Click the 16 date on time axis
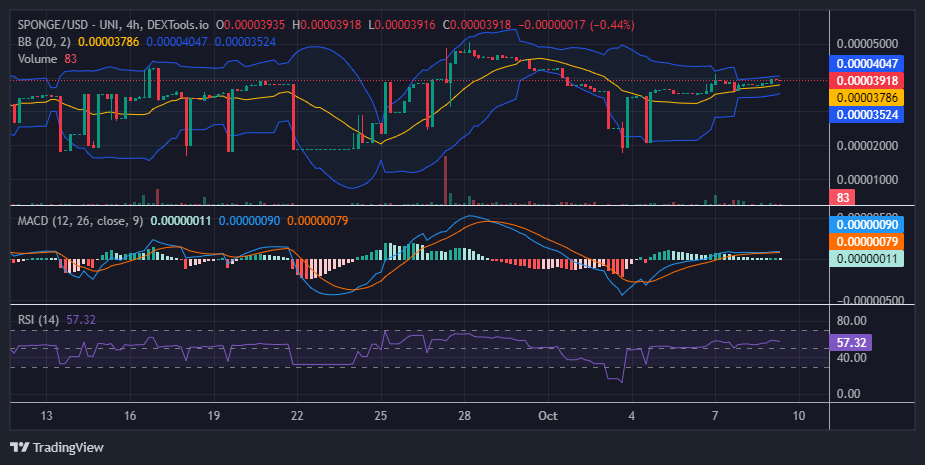This screenshot has height=465, width=925. click(130, 416)
